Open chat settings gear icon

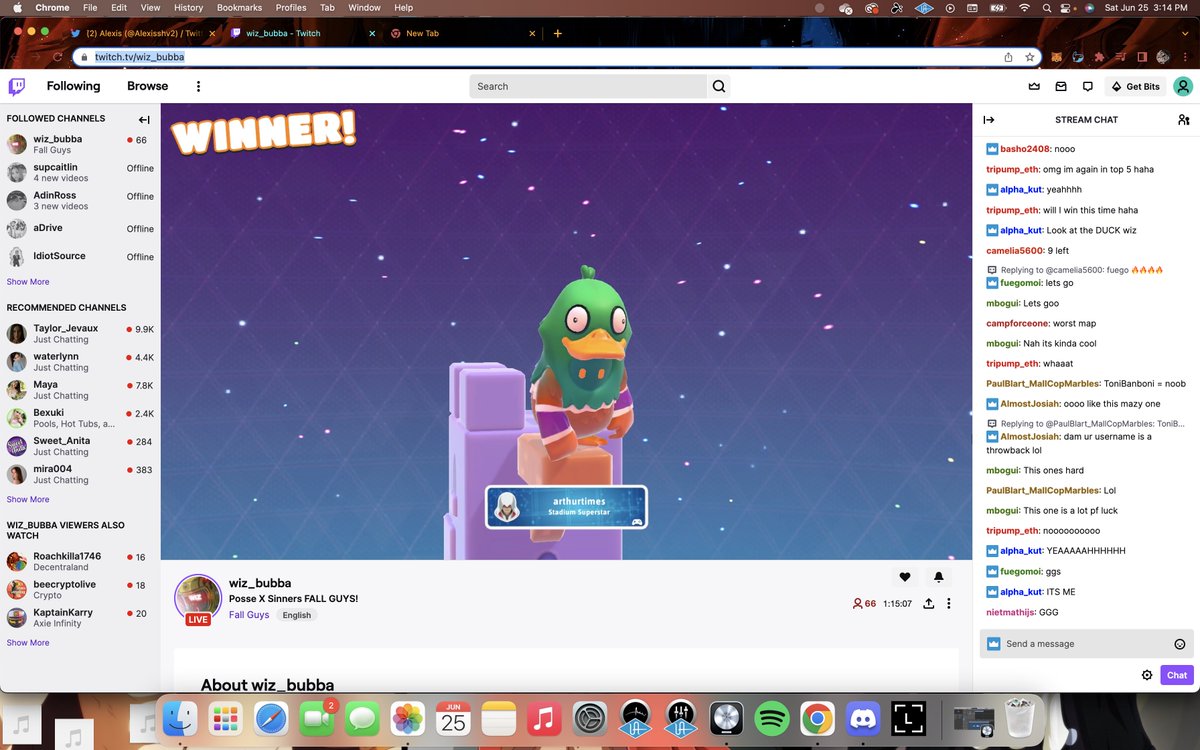[x=1147, y=675]
